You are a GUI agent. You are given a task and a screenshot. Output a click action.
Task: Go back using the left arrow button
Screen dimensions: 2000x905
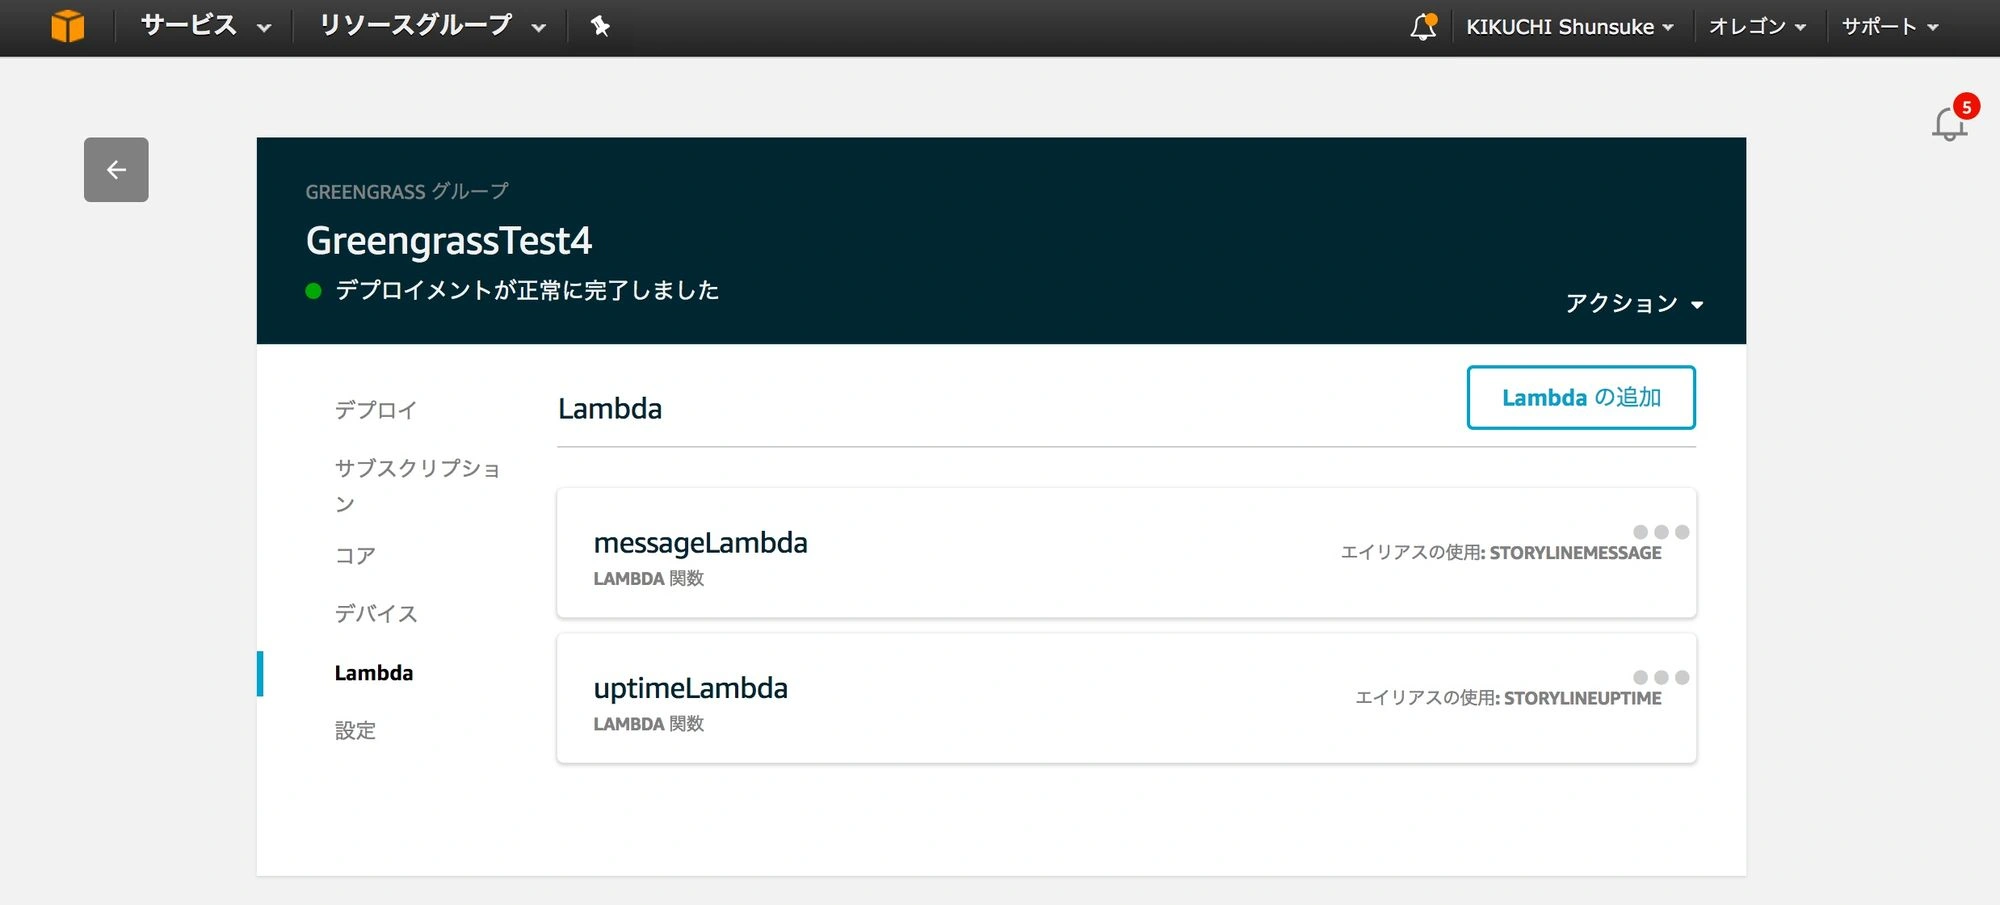[x=116, y=170]
